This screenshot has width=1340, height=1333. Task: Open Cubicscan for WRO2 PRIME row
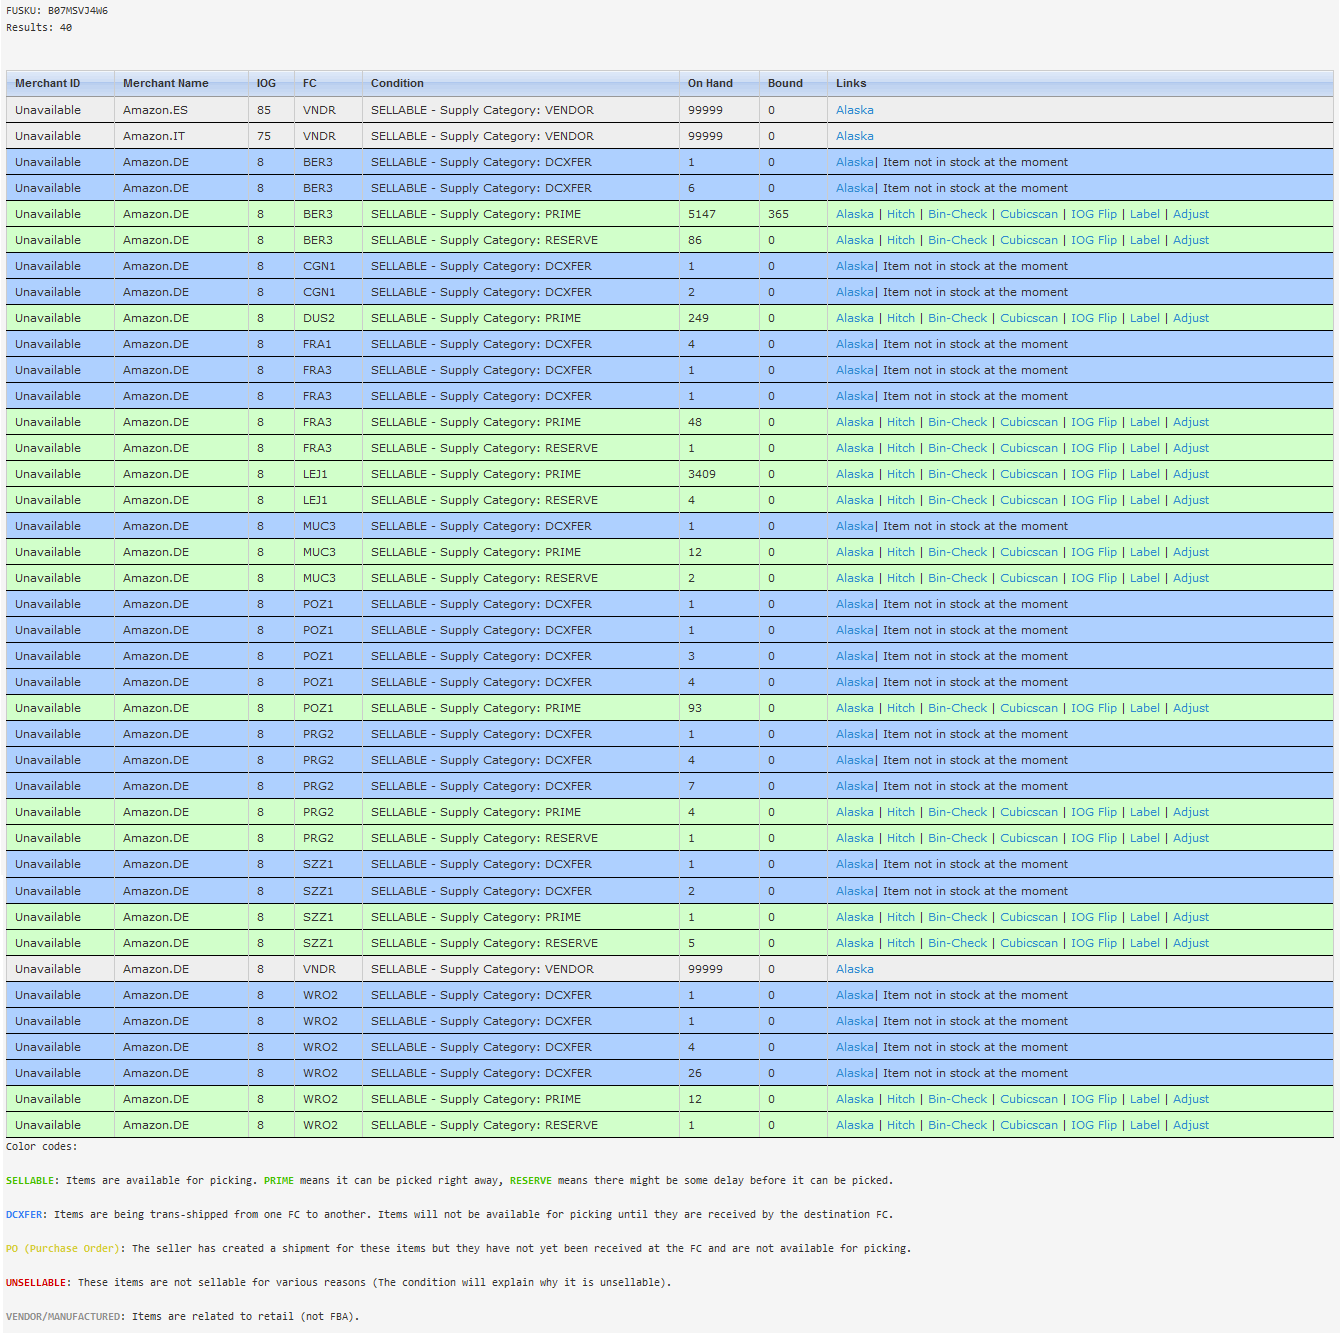[1028, 1099]
